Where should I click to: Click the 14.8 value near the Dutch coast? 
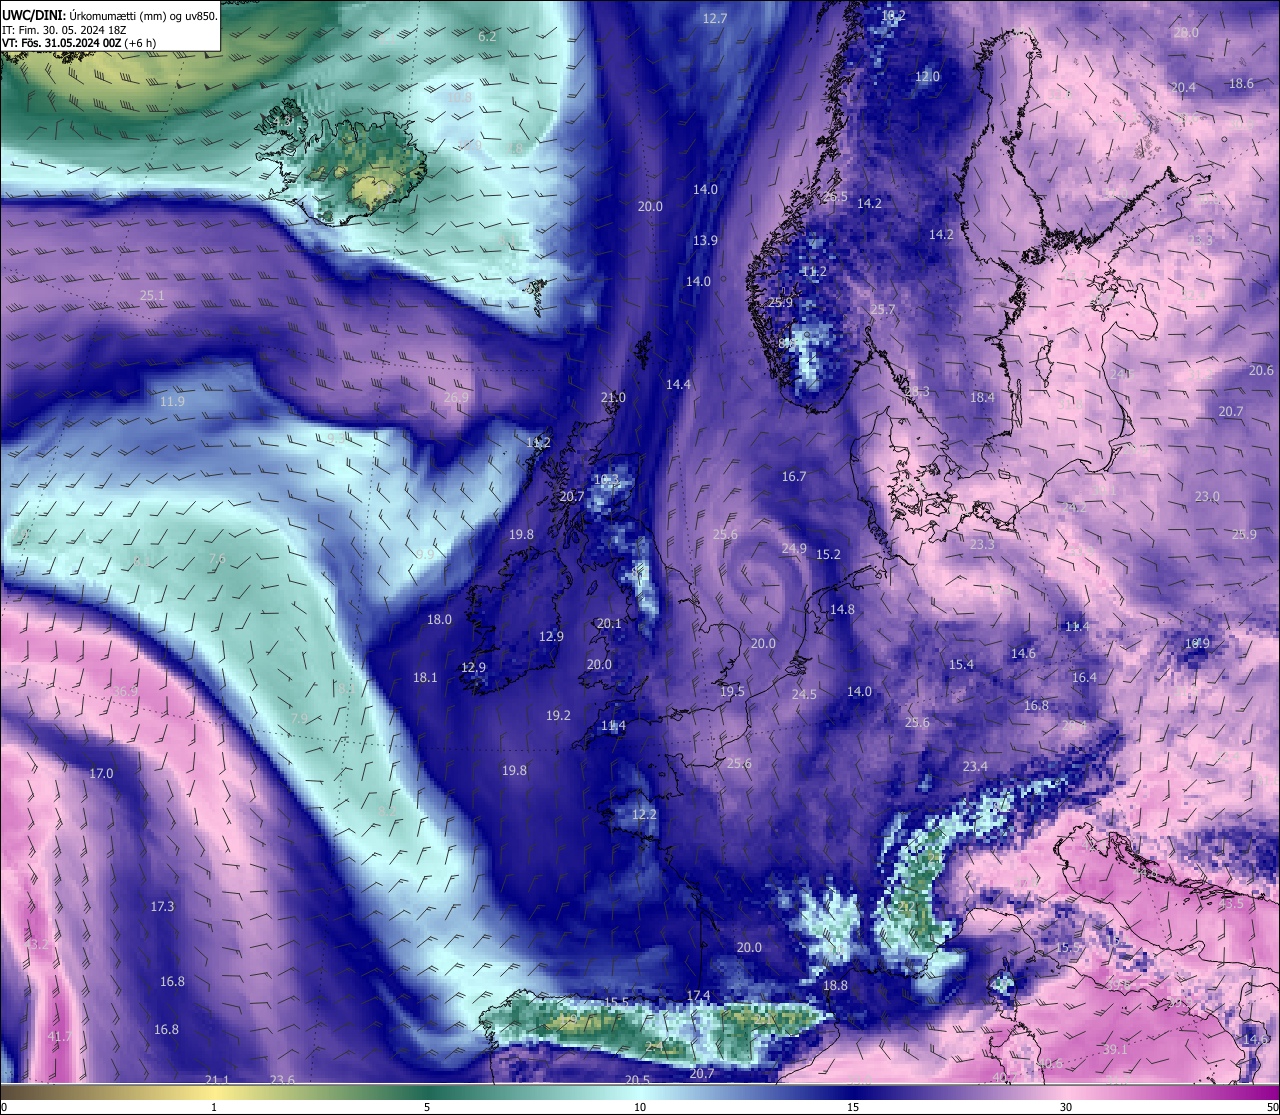842,610
